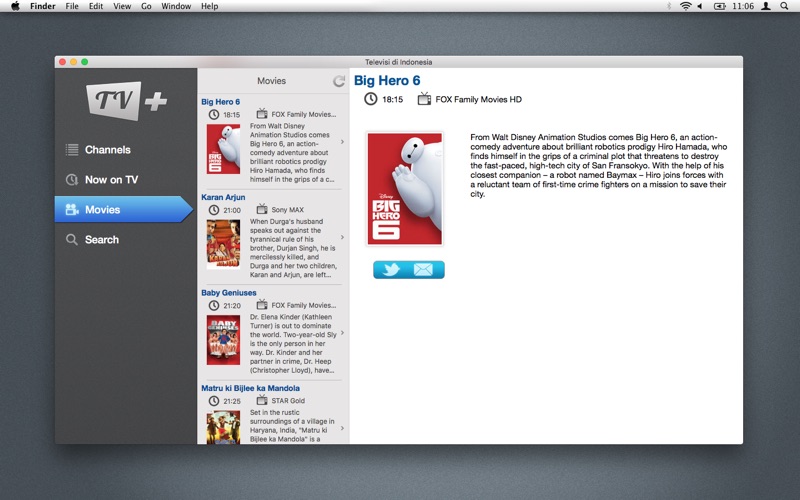The height and width of the screenshot is (500, 800).
Task: Click the user account icon in the menu bar
Action: click(766, 6)
